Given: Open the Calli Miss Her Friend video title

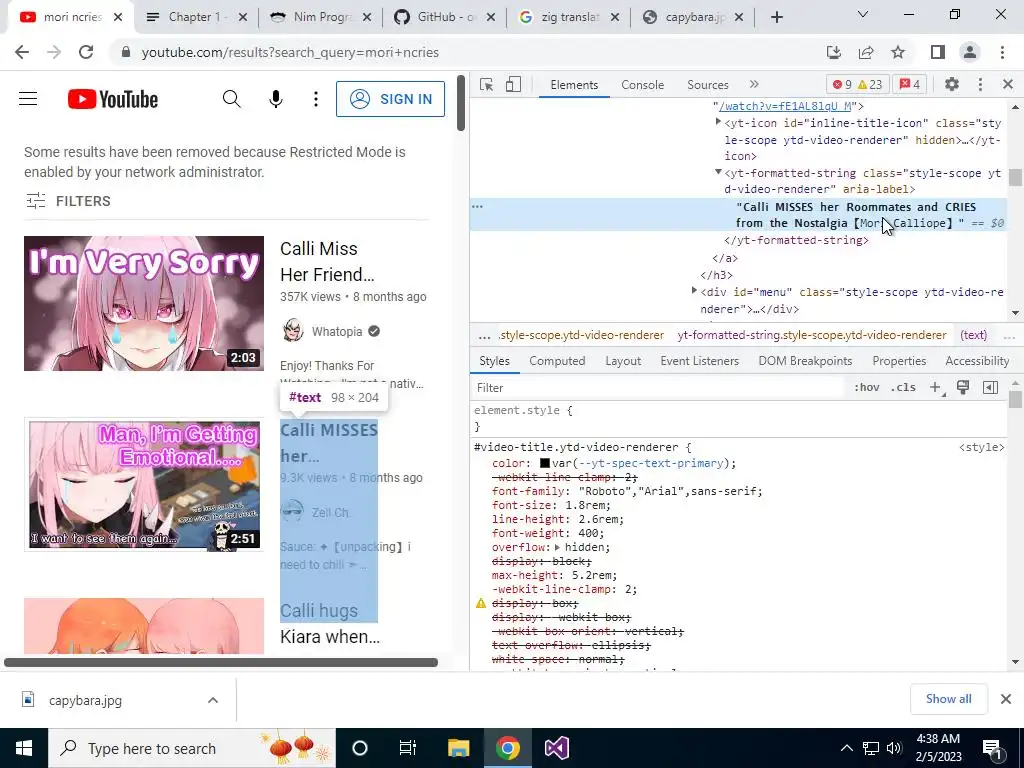Looking at the screenshot, I should tap(327, 261).
